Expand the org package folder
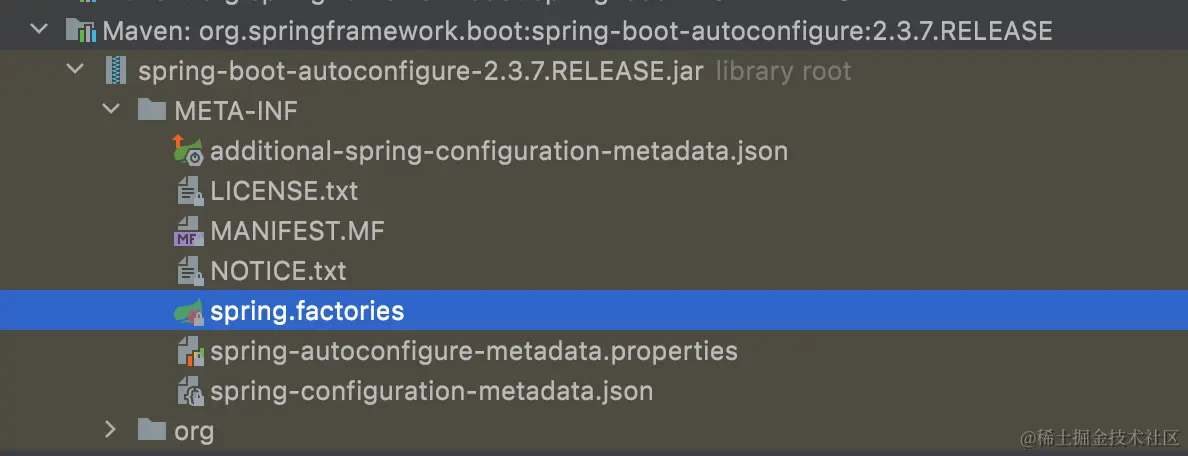1188x456 pixels. point(111,431)
